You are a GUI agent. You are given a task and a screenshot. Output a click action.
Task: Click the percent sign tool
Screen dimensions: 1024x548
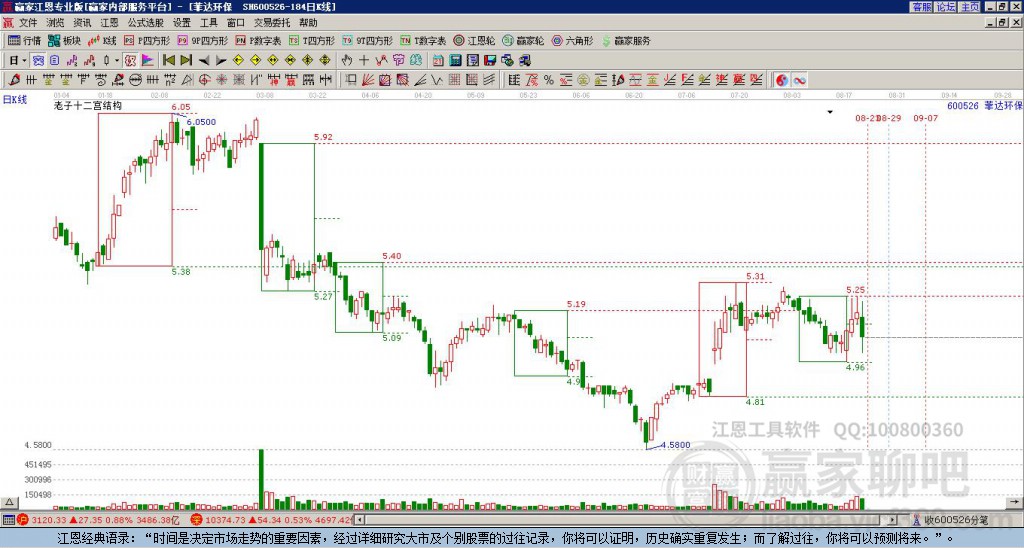click(549, 80)
